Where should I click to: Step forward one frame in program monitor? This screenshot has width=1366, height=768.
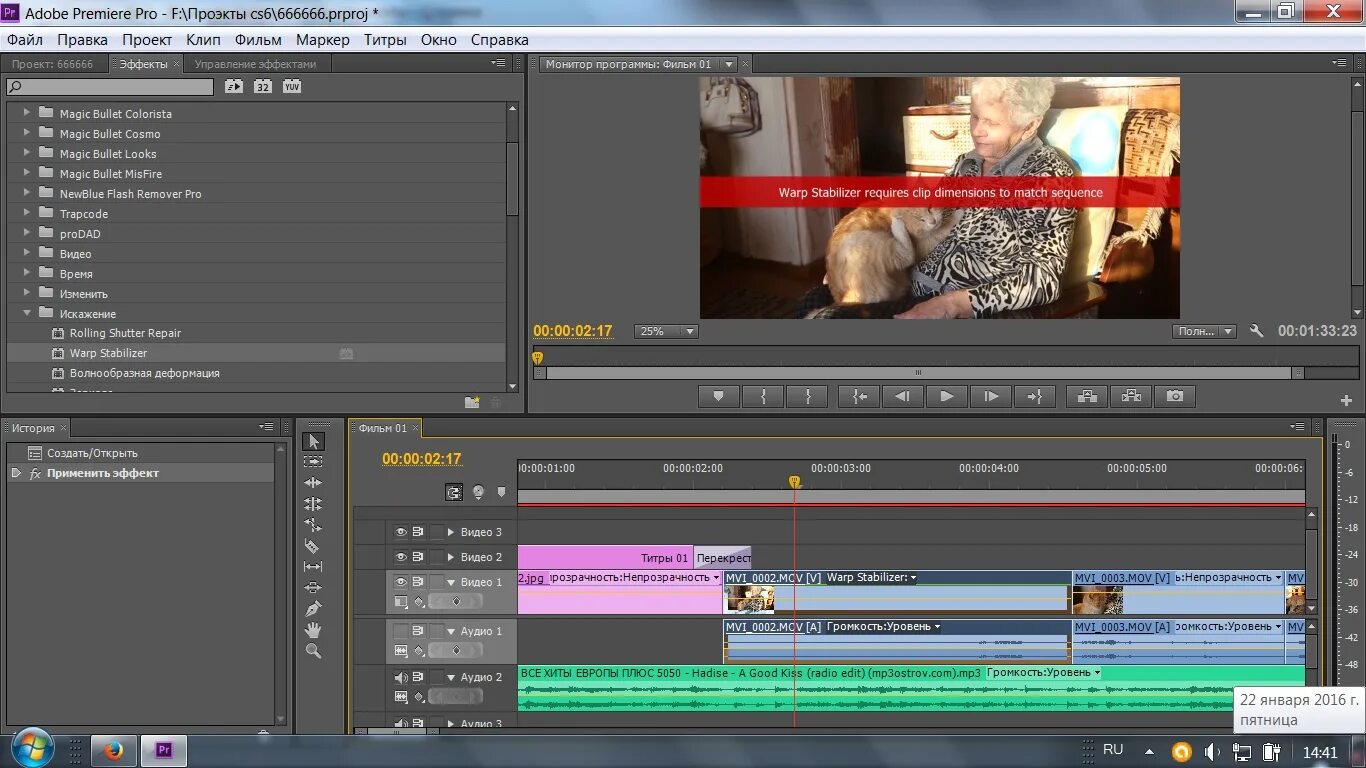coord(991,396)
